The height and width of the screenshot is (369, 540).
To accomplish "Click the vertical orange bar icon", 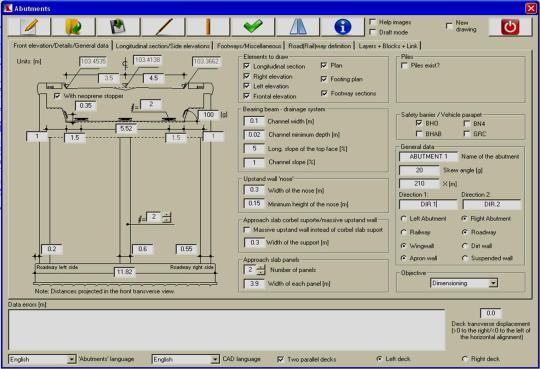I will click(x=208, y=27).
